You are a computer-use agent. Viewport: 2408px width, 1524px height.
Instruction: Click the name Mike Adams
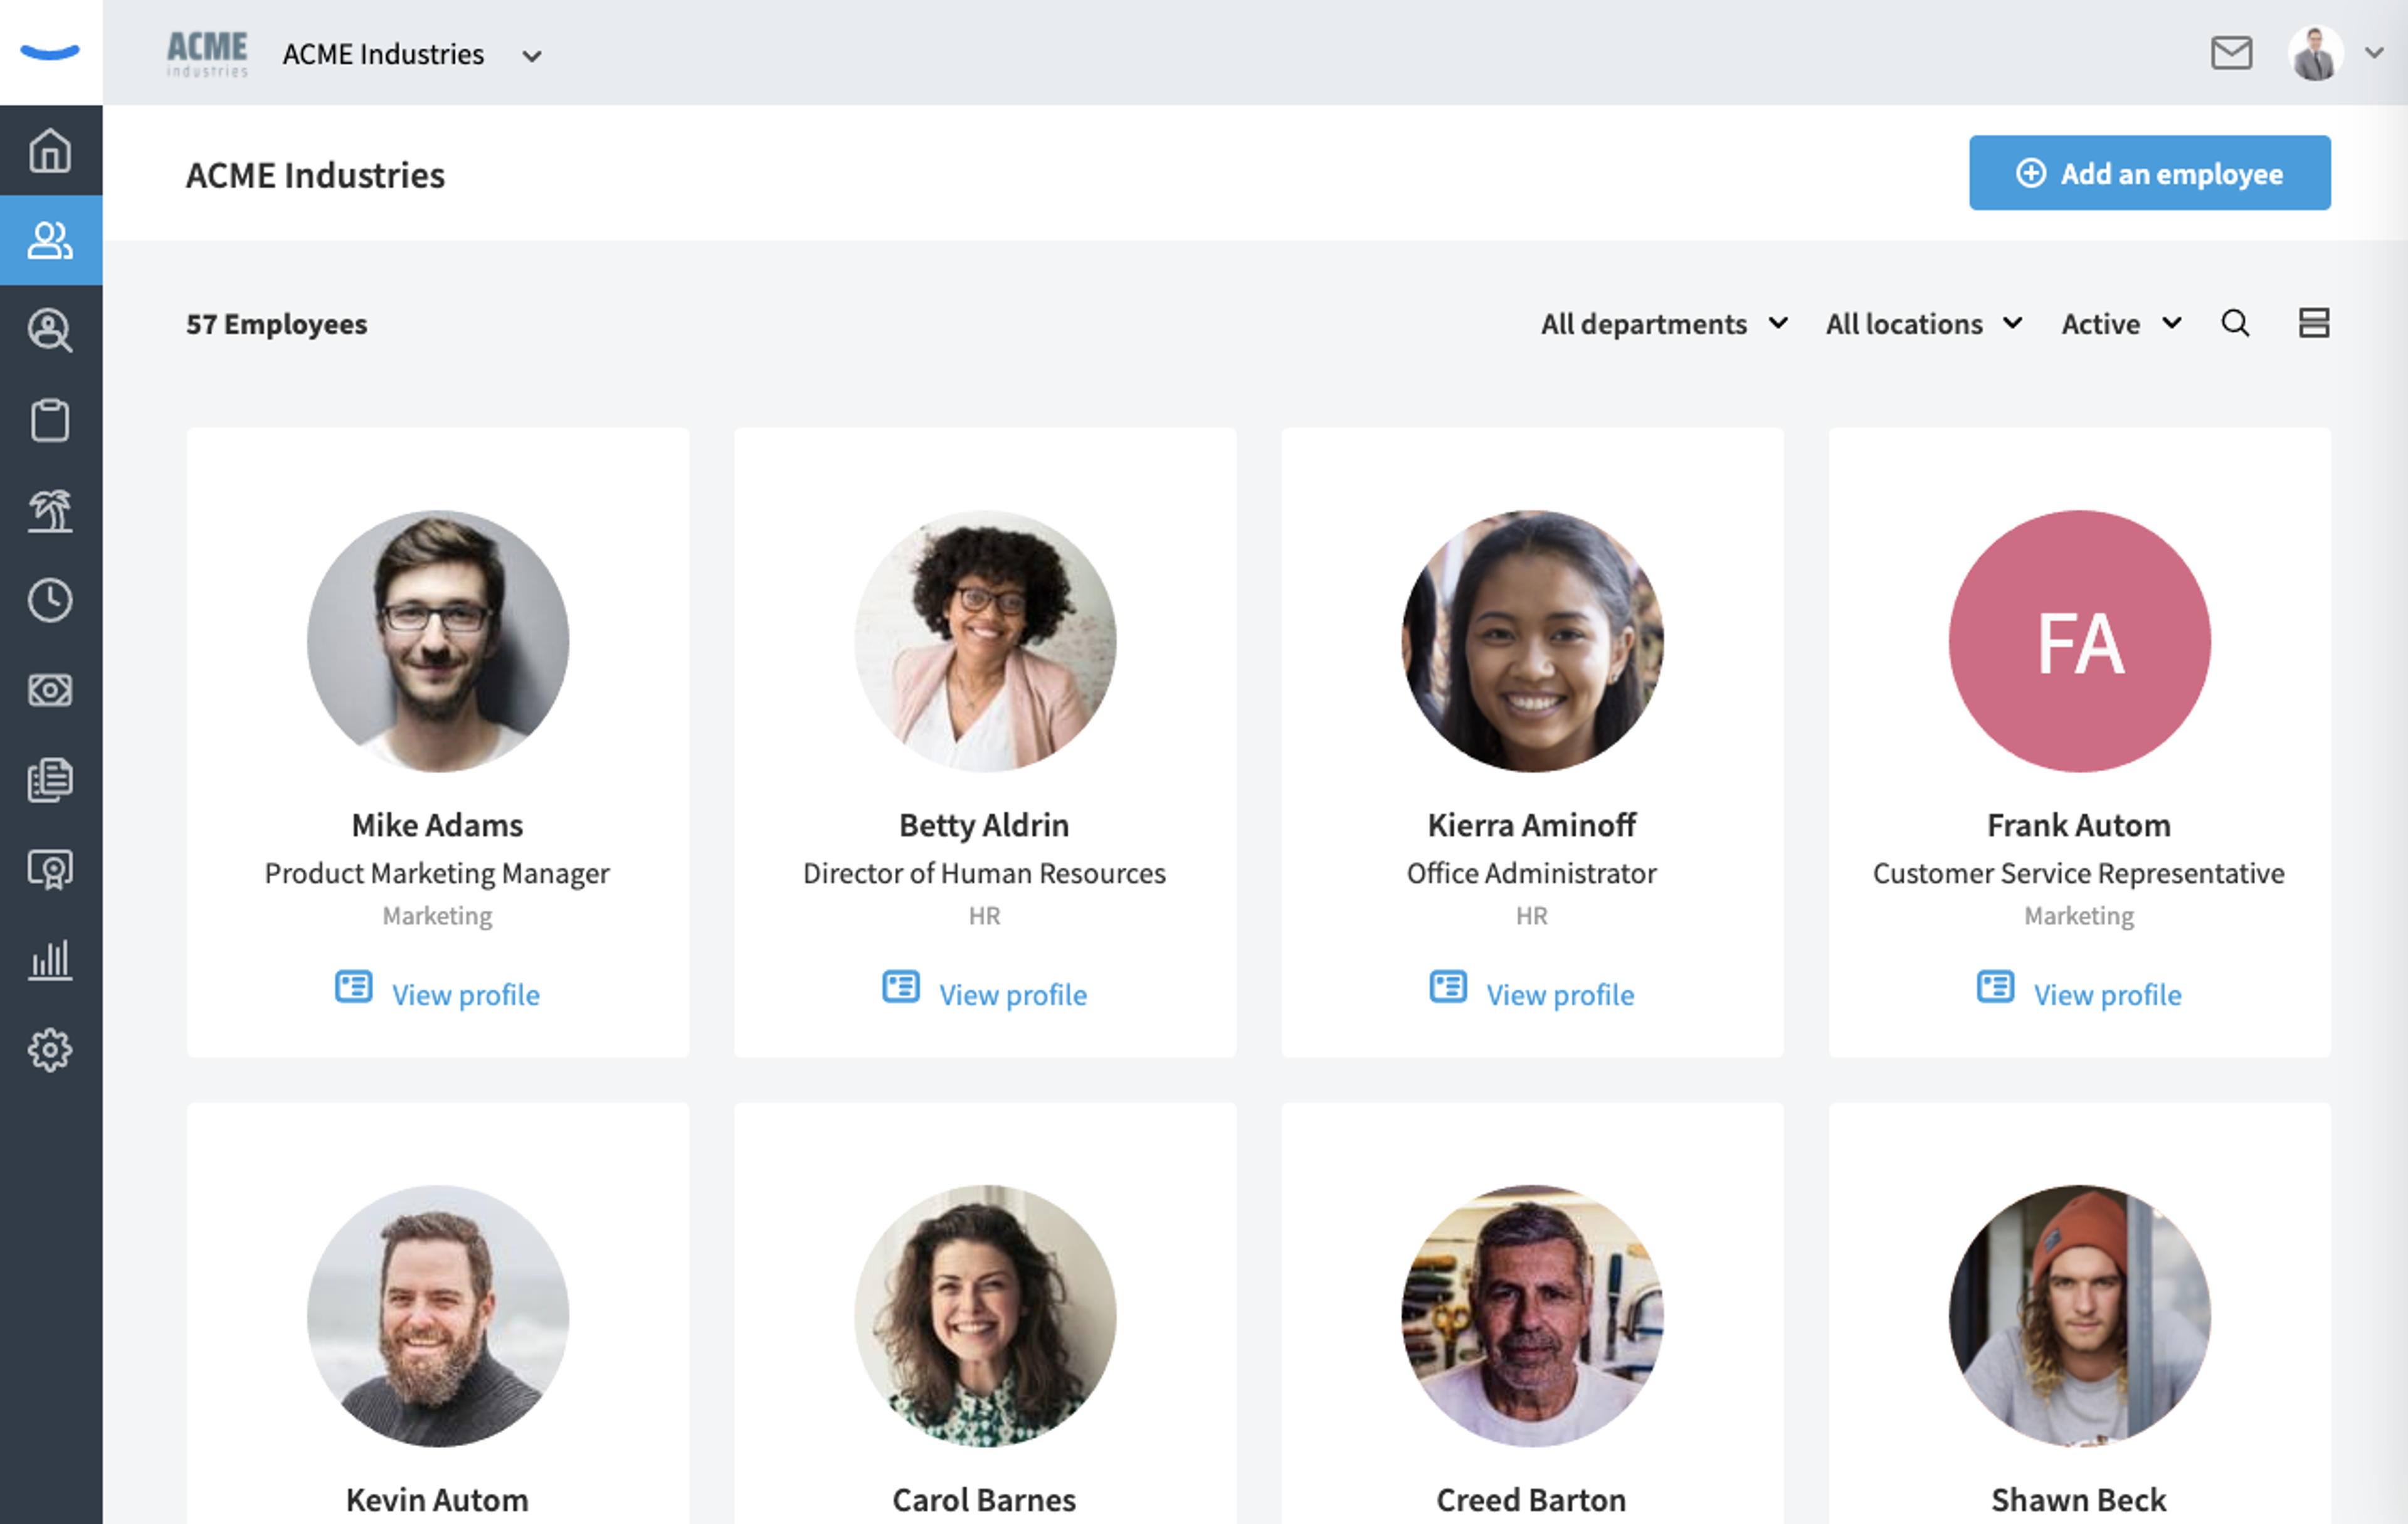tap(438, 825)
